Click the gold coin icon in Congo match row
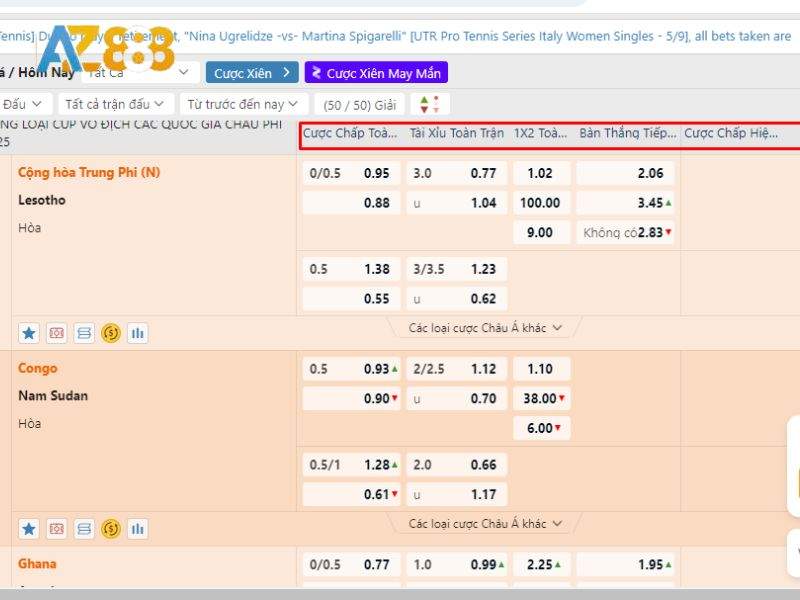 pyautogui.click(x=111, y=529)
